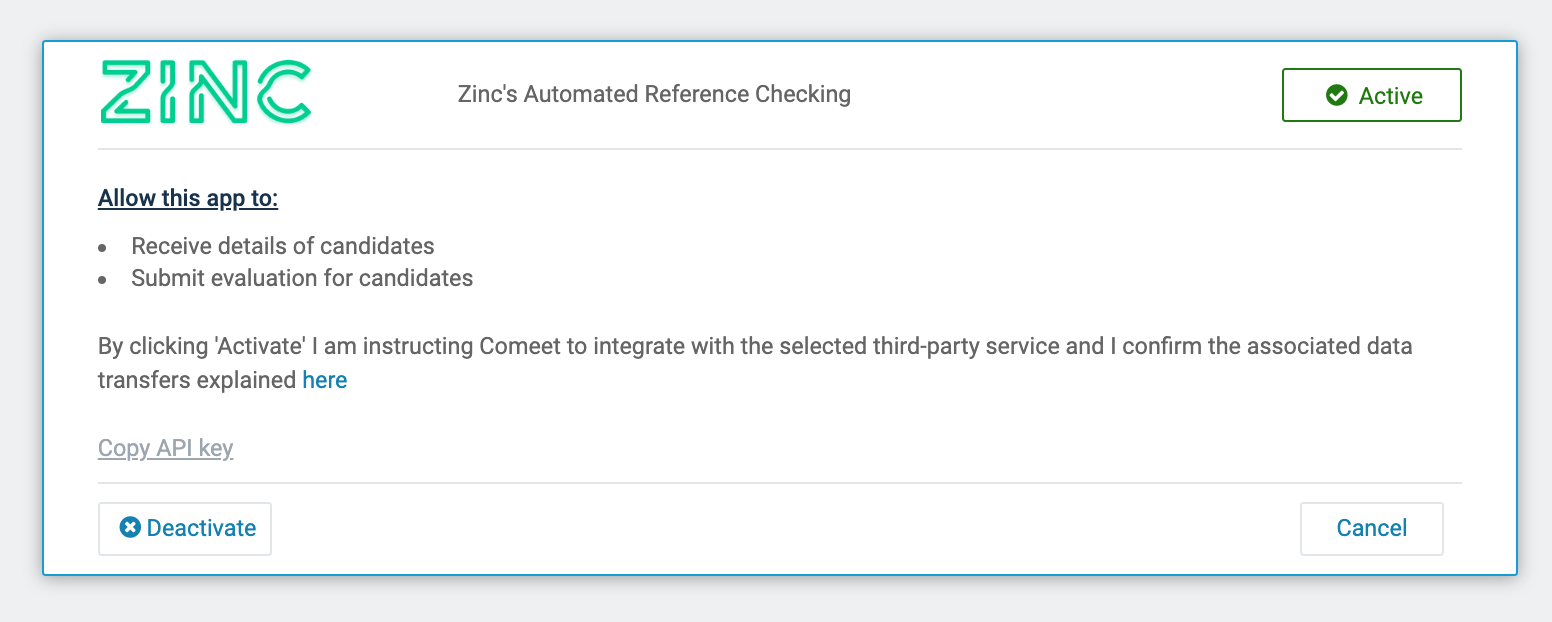Click the gray background outside the dialog
This screenshot has height=622, width=1552.
[x=776, y=600]
